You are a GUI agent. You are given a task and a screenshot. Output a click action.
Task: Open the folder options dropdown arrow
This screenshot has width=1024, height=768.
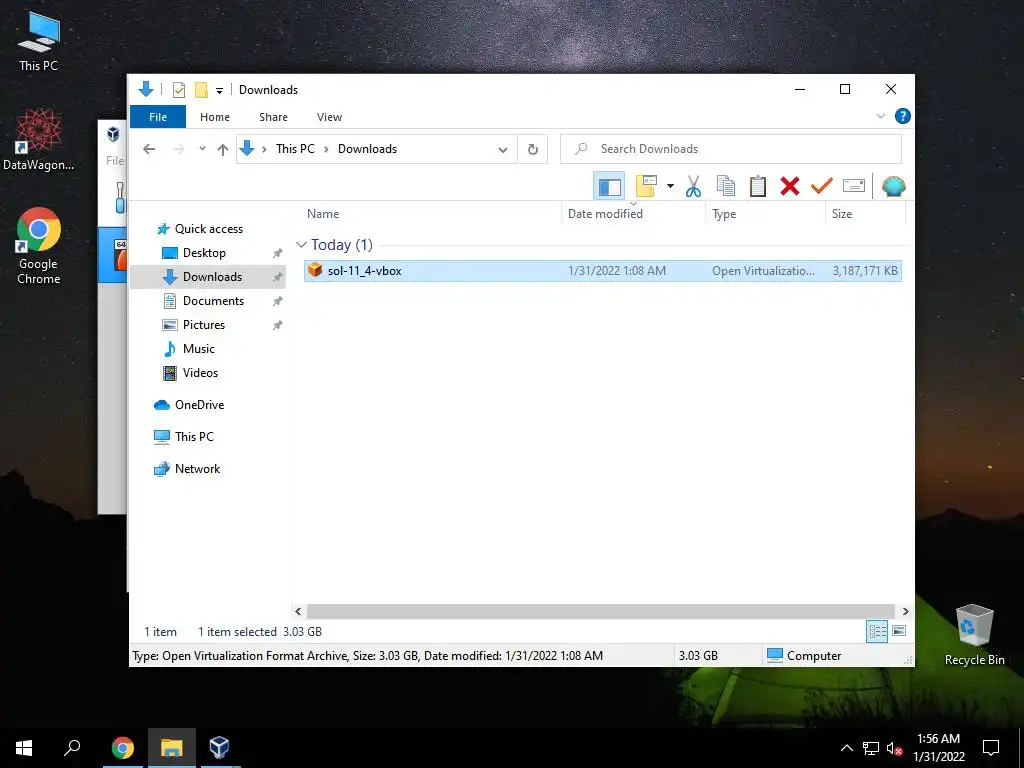pos(670,186)
